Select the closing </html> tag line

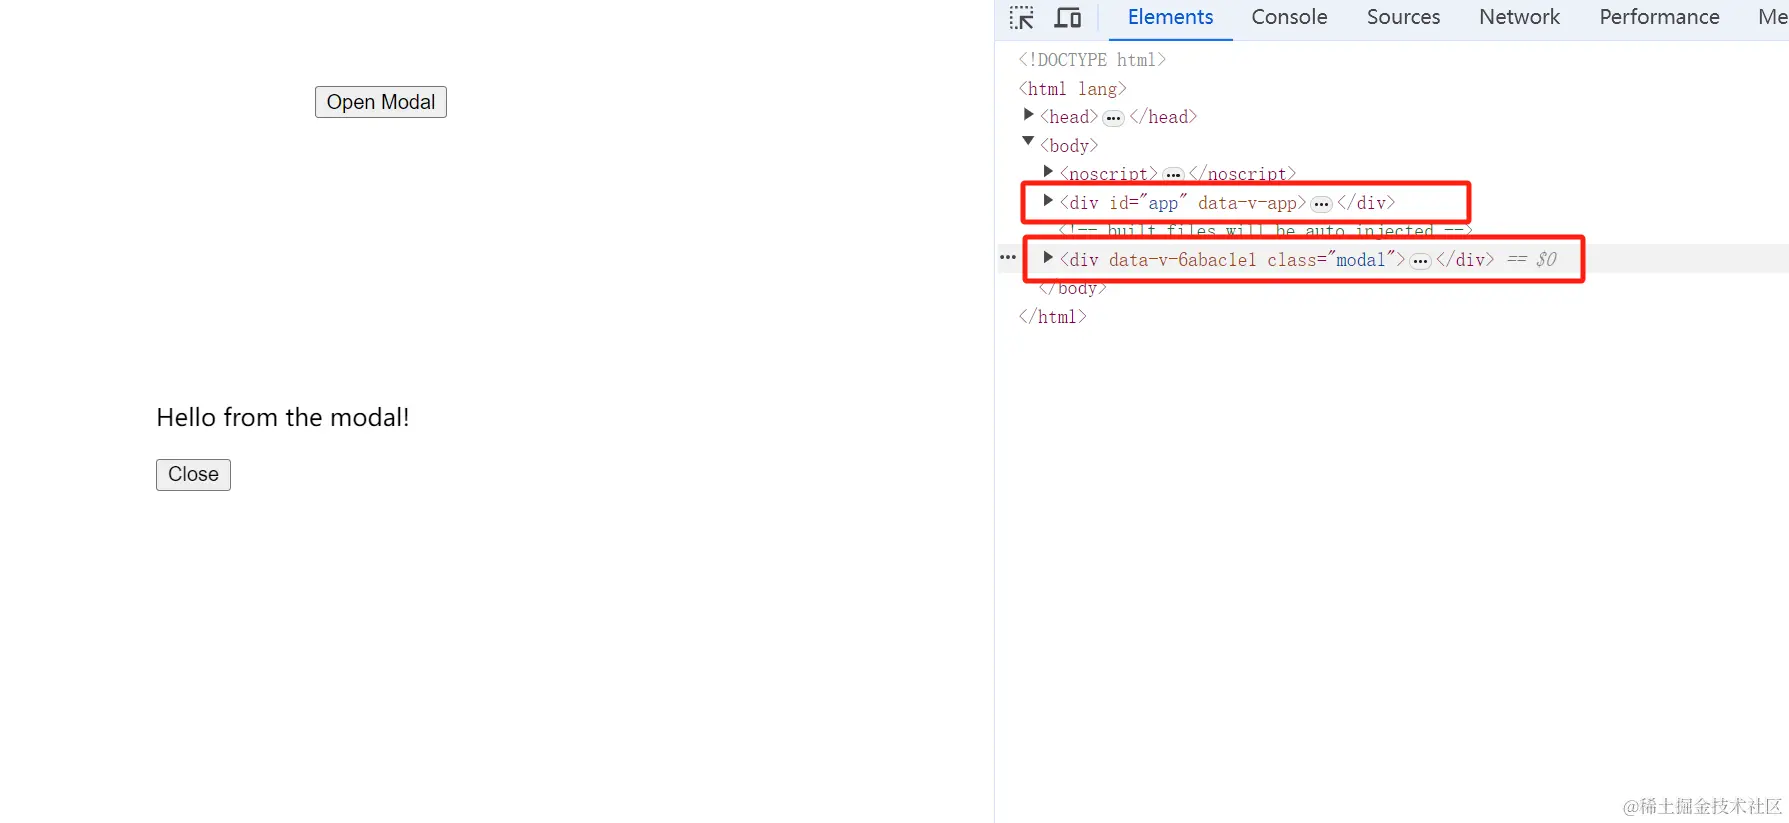pos(1052,317)
